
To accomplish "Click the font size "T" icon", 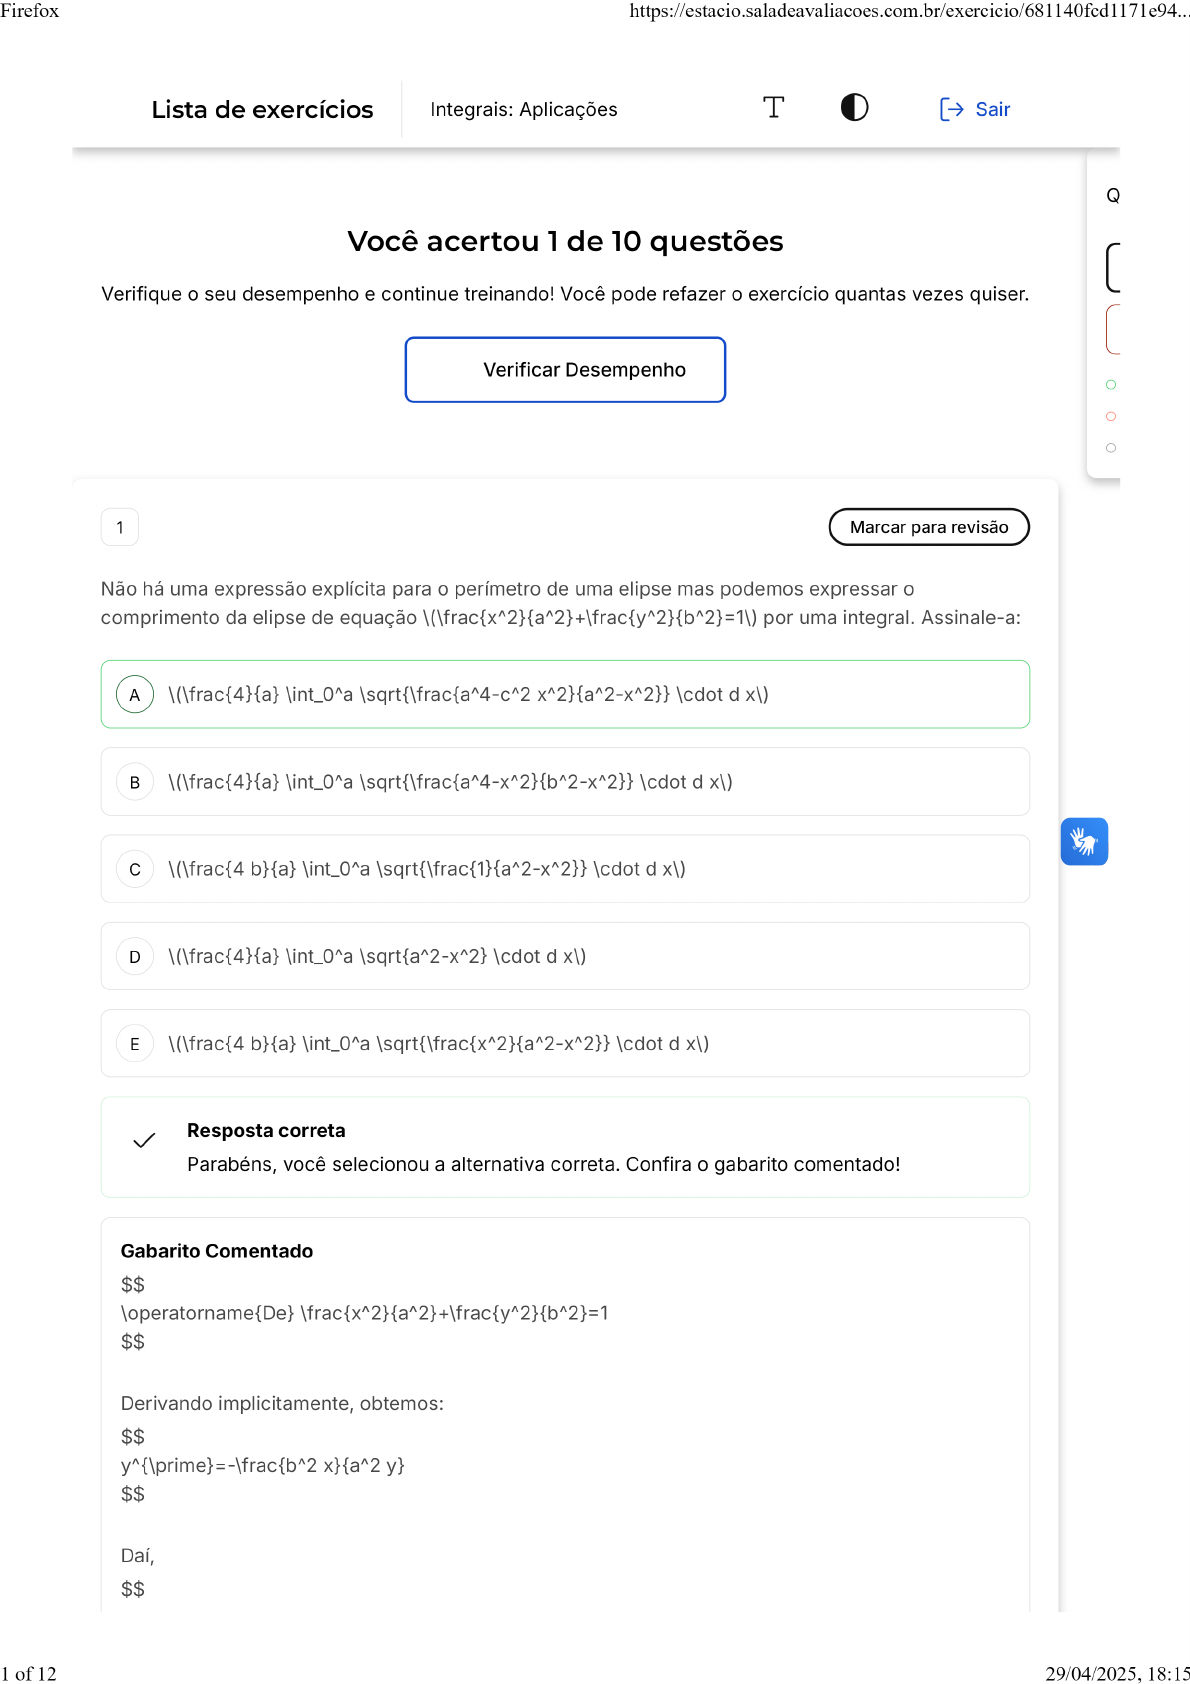I will pyautogui.click(x=773, y=108).
